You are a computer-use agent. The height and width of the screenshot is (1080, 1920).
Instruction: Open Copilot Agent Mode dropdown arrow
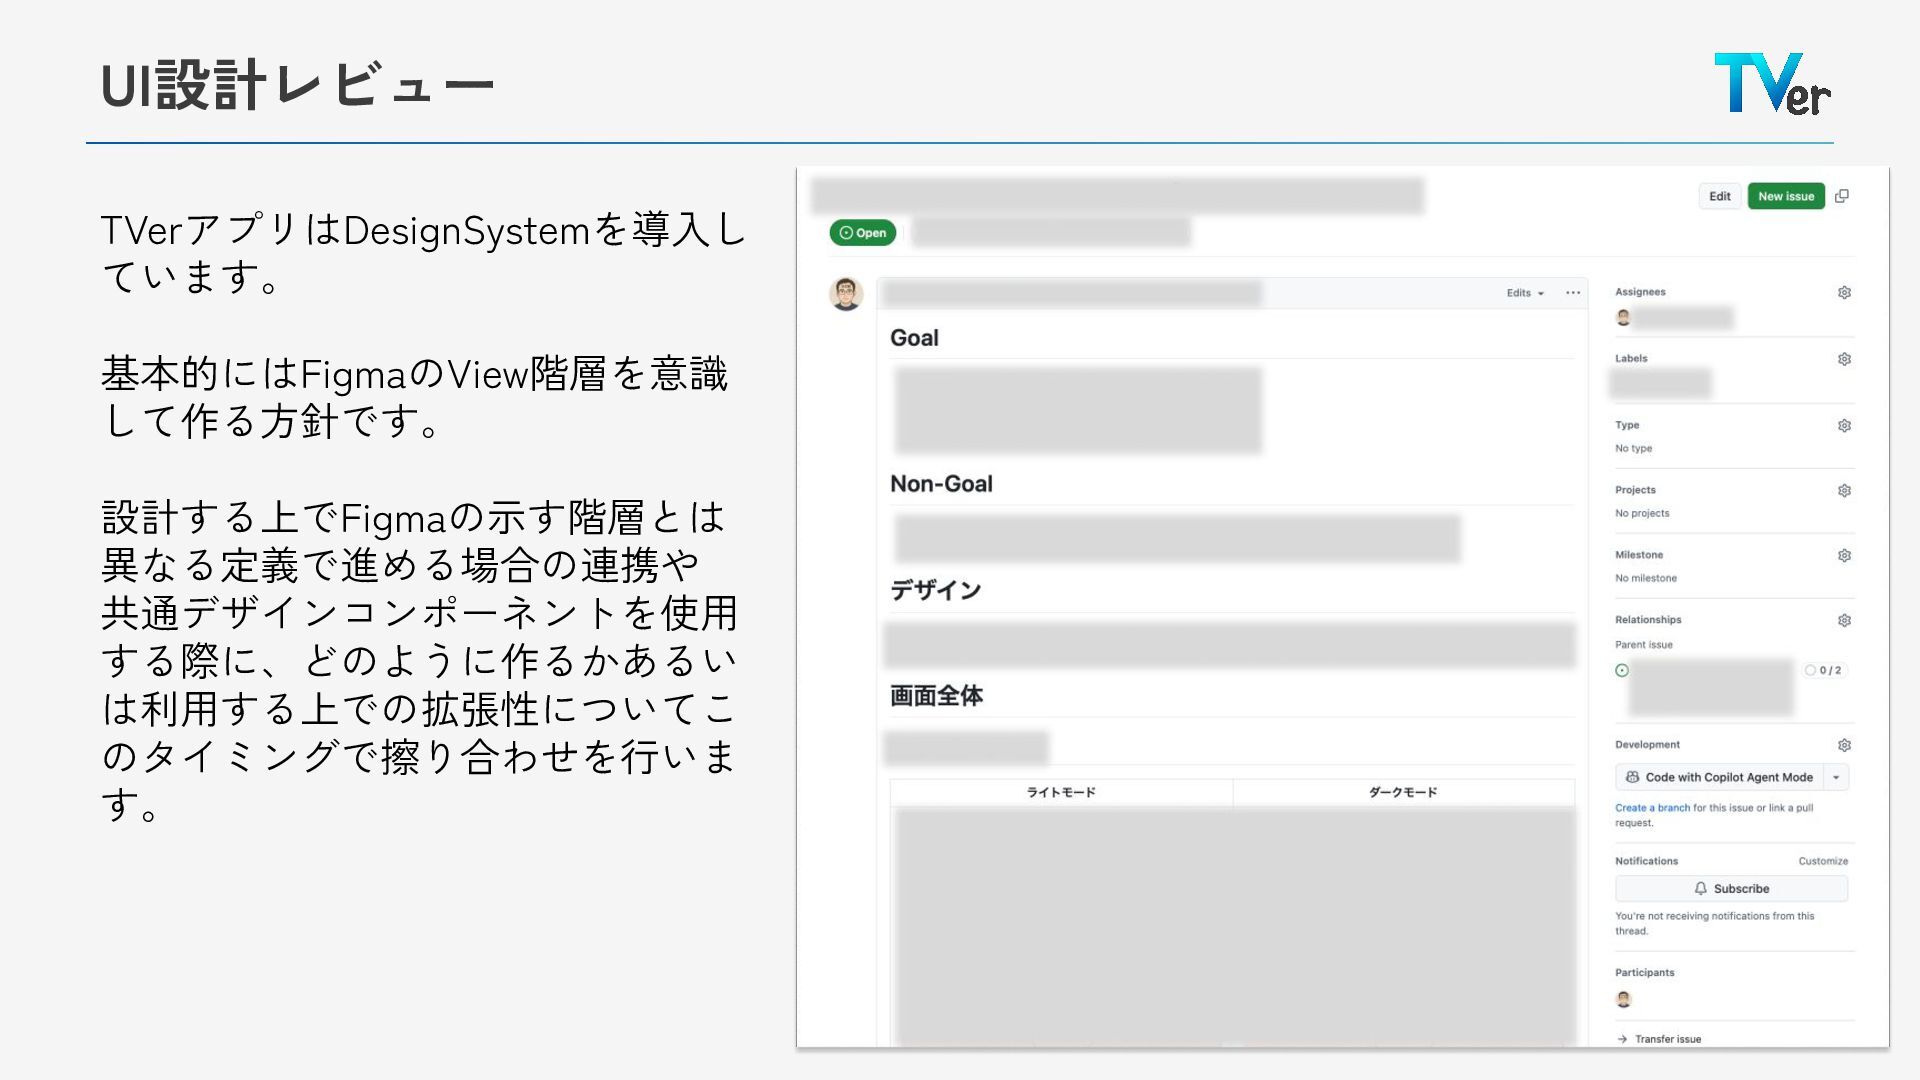(x=1836, y=778)
